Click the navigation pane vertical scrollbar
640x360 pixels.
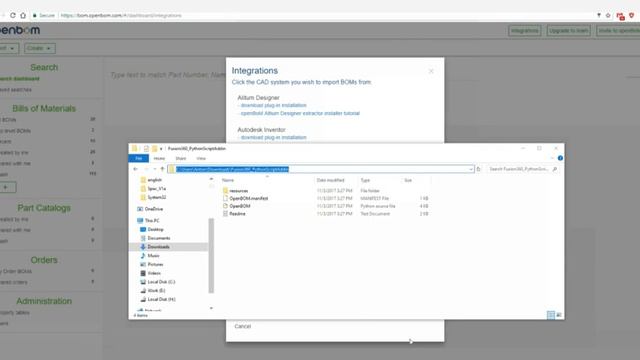211,255
